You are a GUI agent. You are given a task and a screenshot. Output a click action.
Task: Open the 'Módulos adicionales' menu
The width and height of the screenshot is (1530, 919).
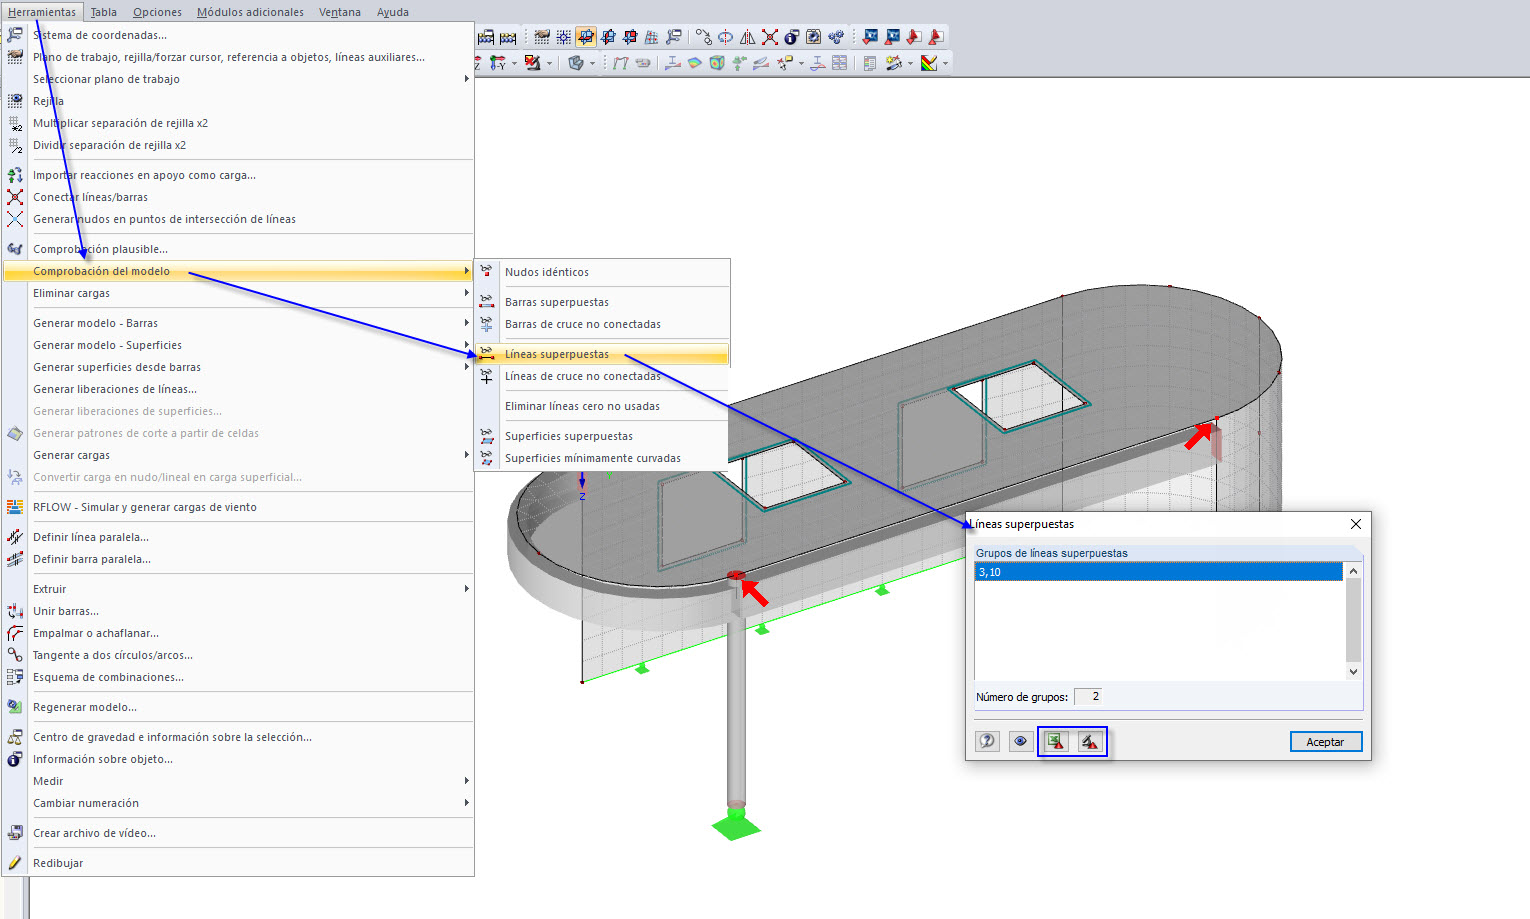(x=250, y=12)
